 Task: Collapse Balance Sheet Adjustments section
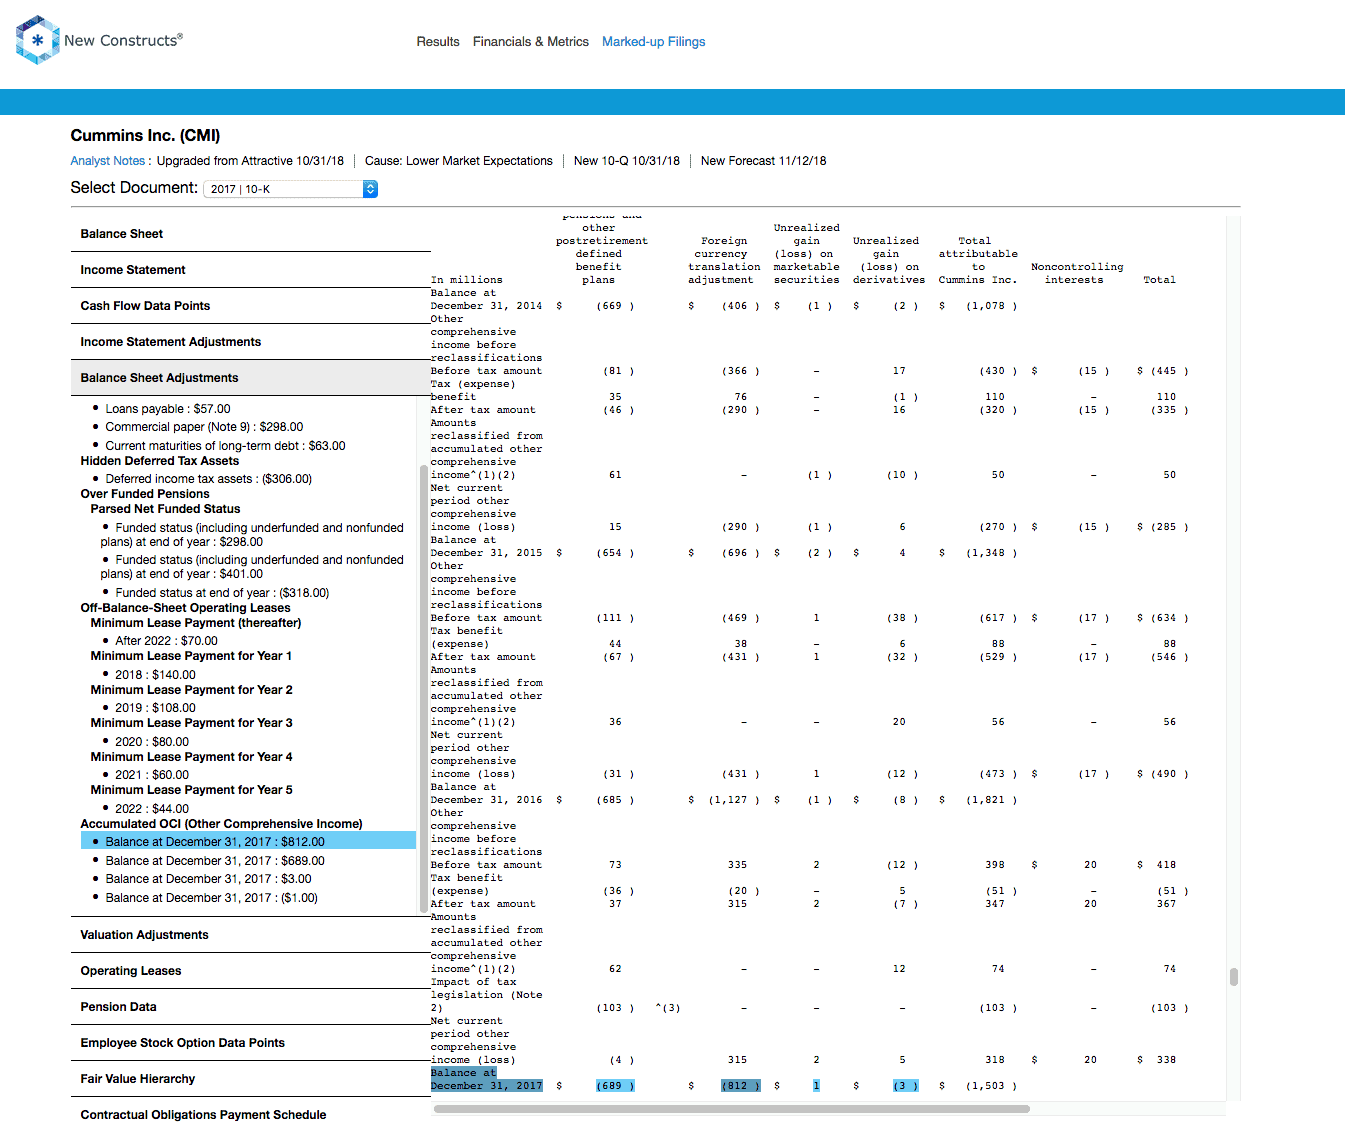[x=250, y=378]
